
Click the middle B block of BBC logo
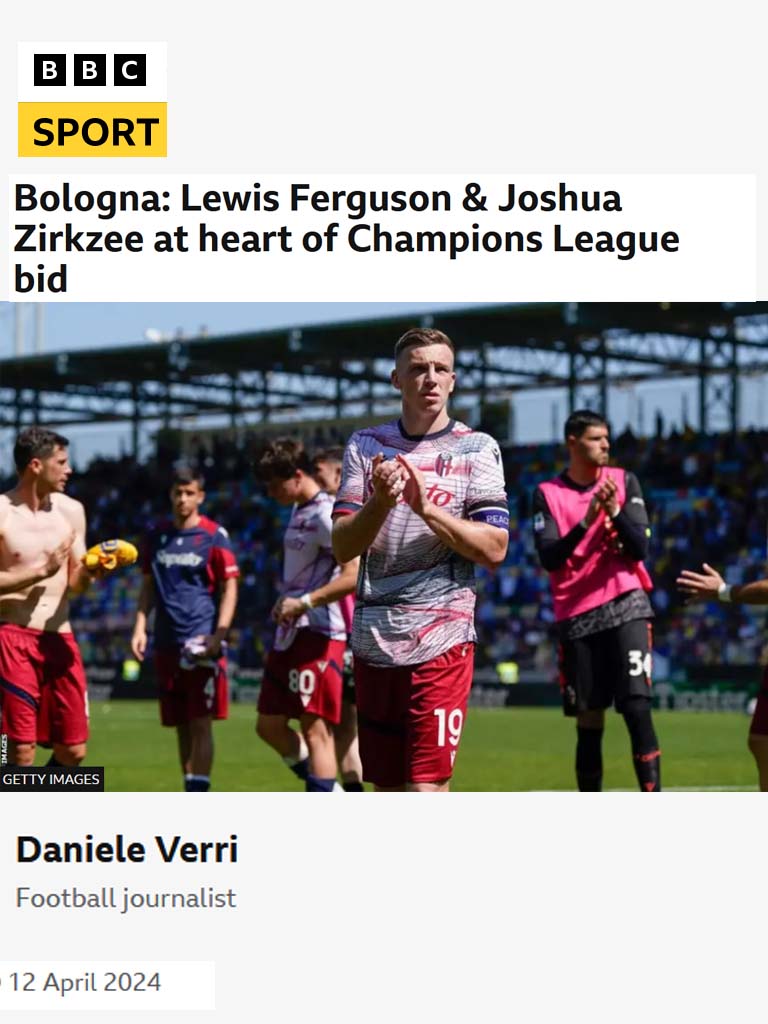pyautogui.click(x=89, y=70)
